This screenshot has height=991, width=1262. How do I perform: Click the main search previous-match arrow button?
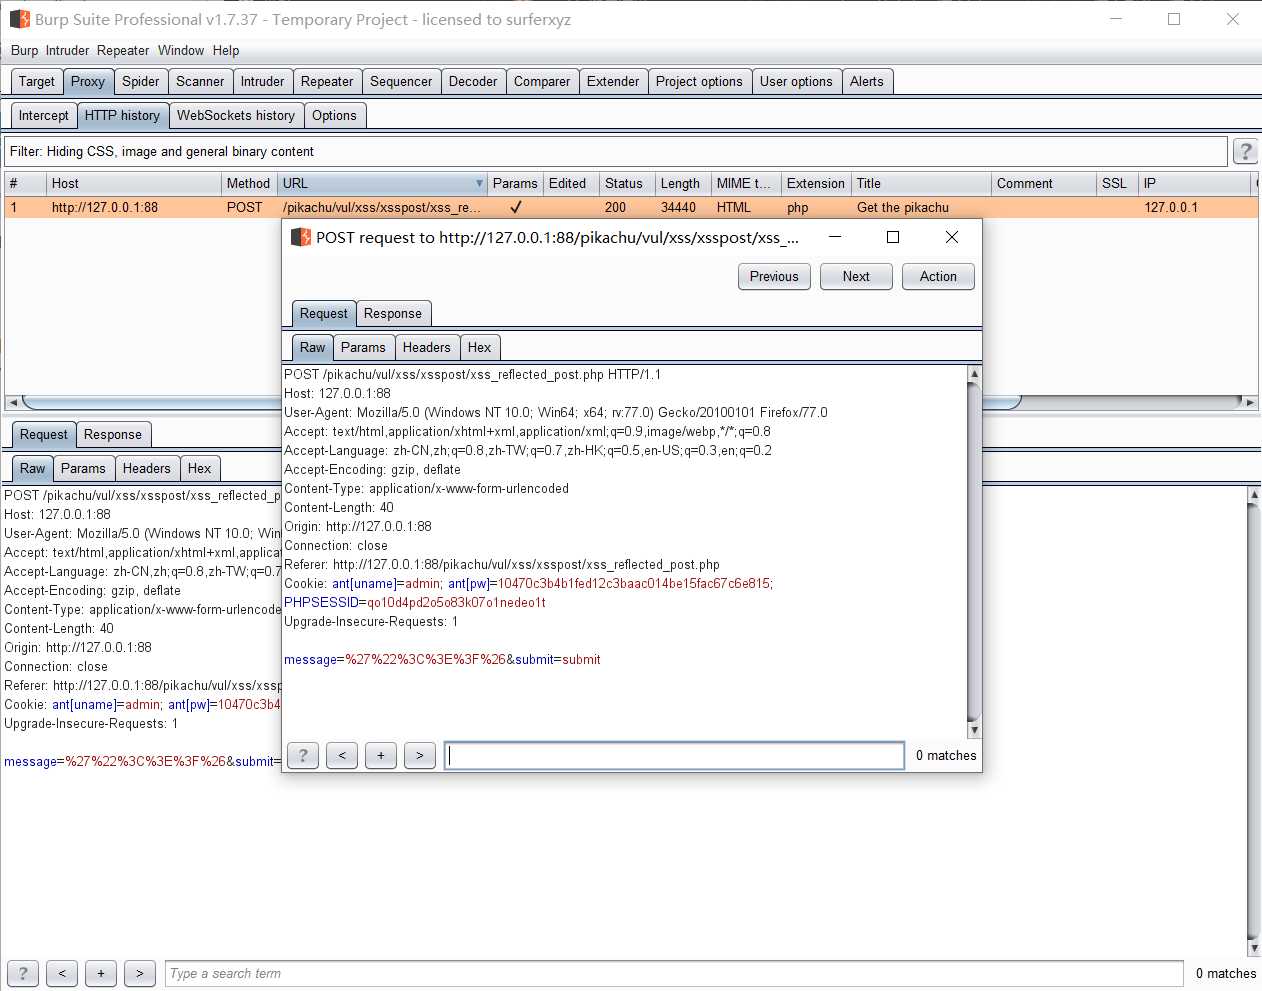point(62,973)
